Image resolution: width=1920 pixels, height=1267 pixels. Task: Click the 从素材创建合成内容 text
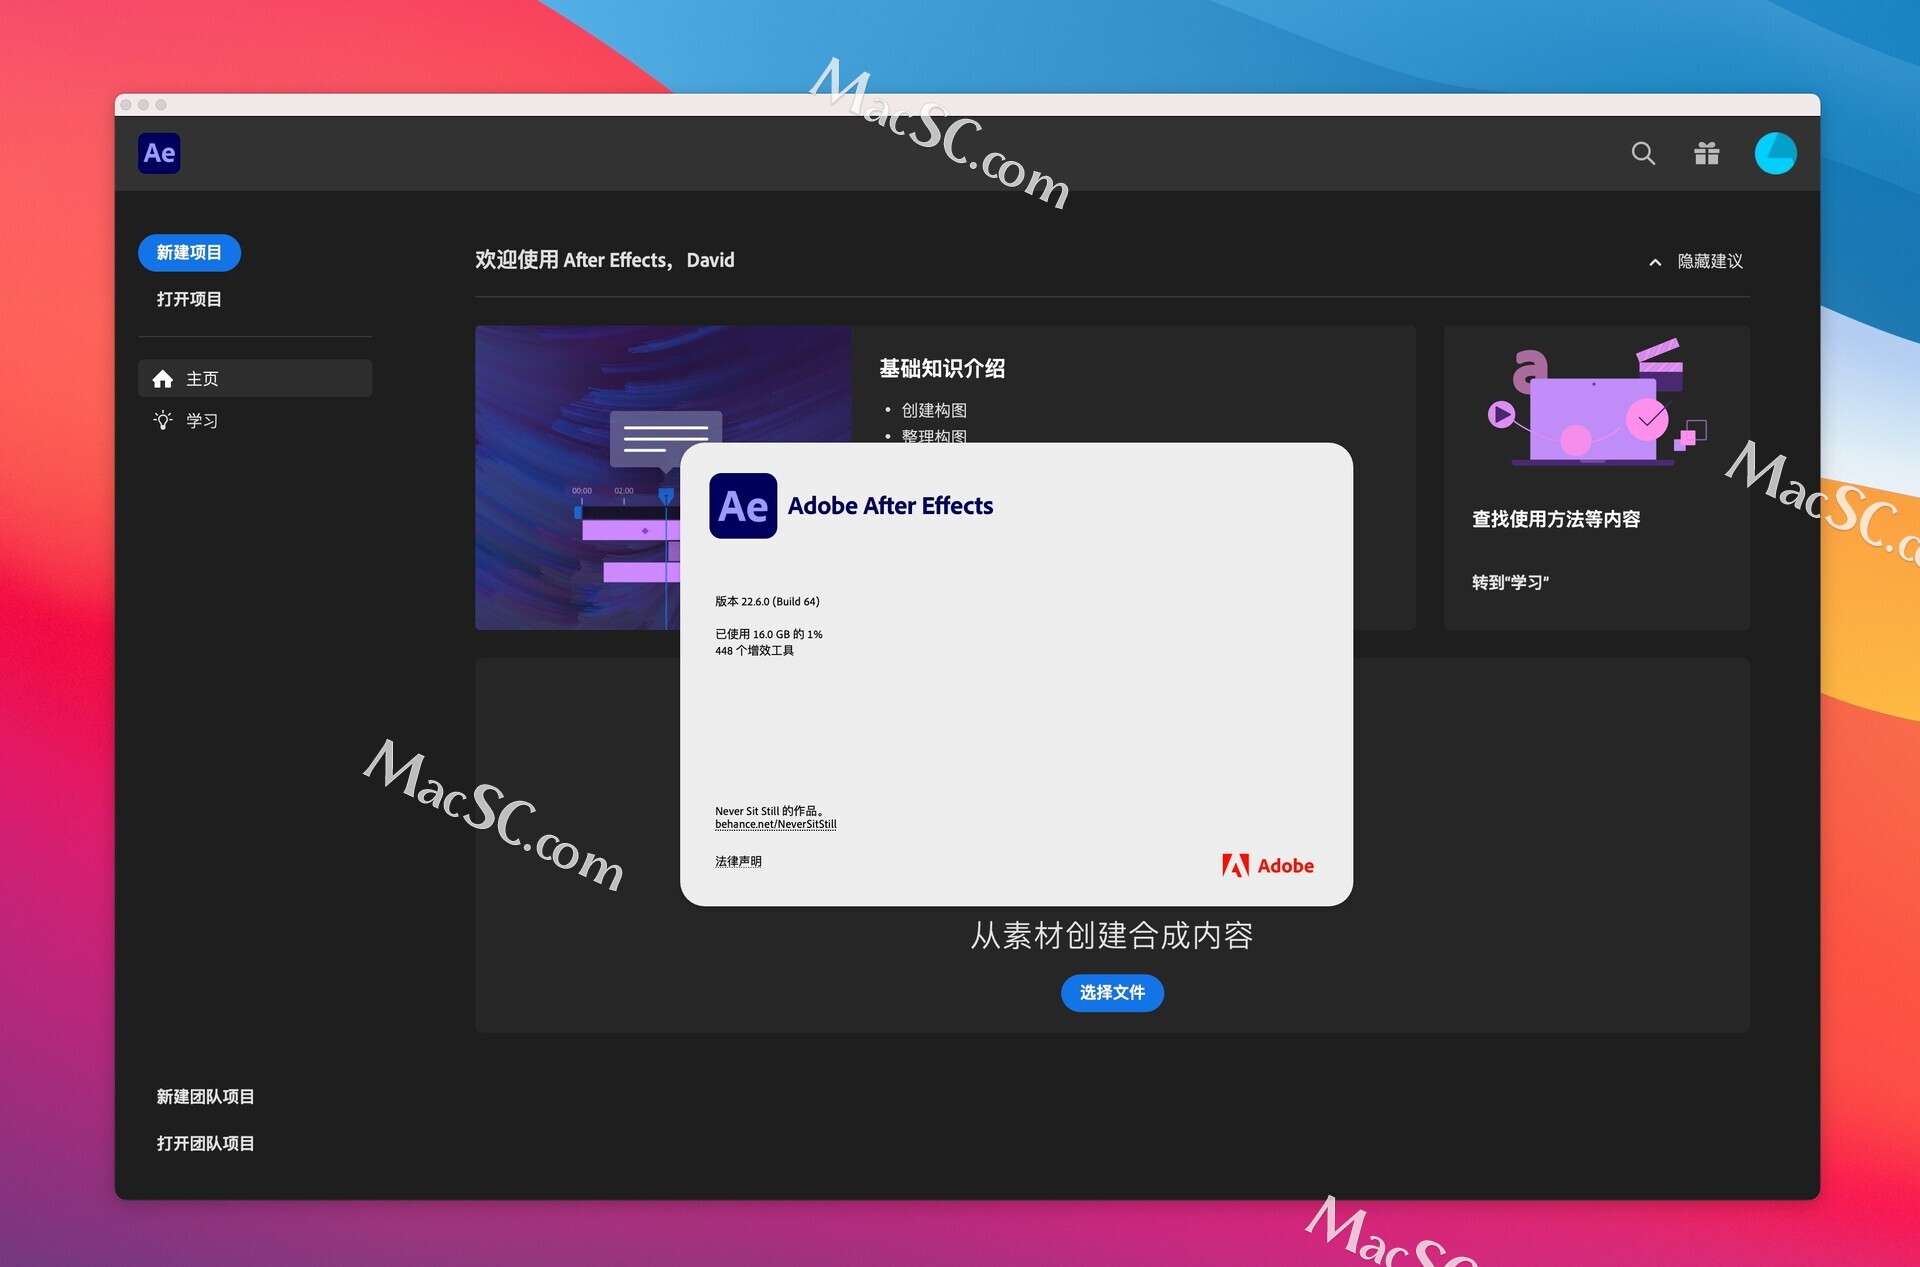point(1112,936)
